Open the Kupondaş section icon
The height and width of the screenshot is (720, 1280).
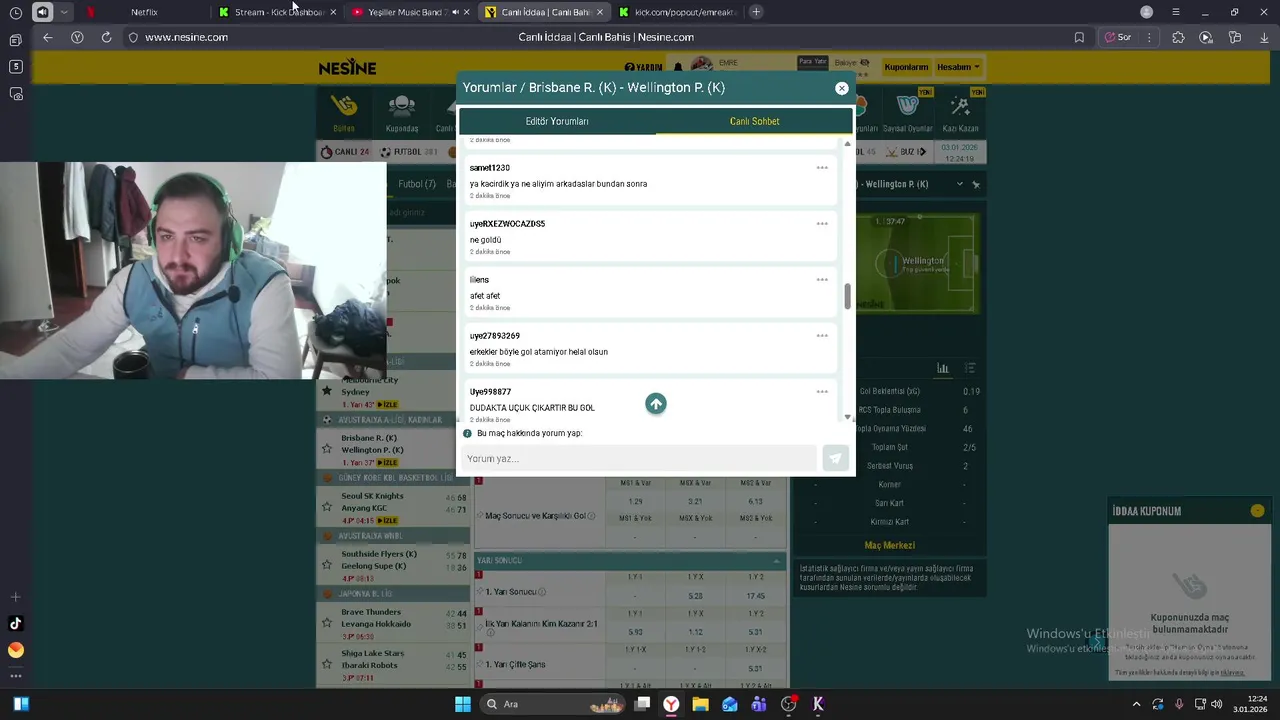click(402, 112)
